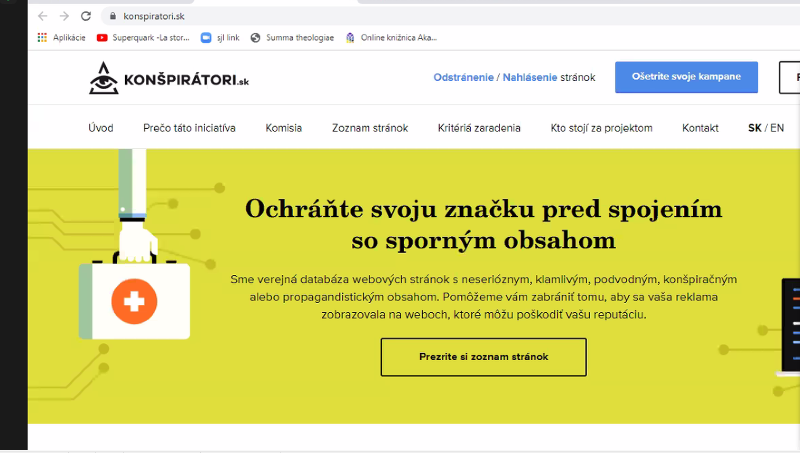Open Kto stojí za projektom
This screenshot has height=453, width=800.
[602, 128]
